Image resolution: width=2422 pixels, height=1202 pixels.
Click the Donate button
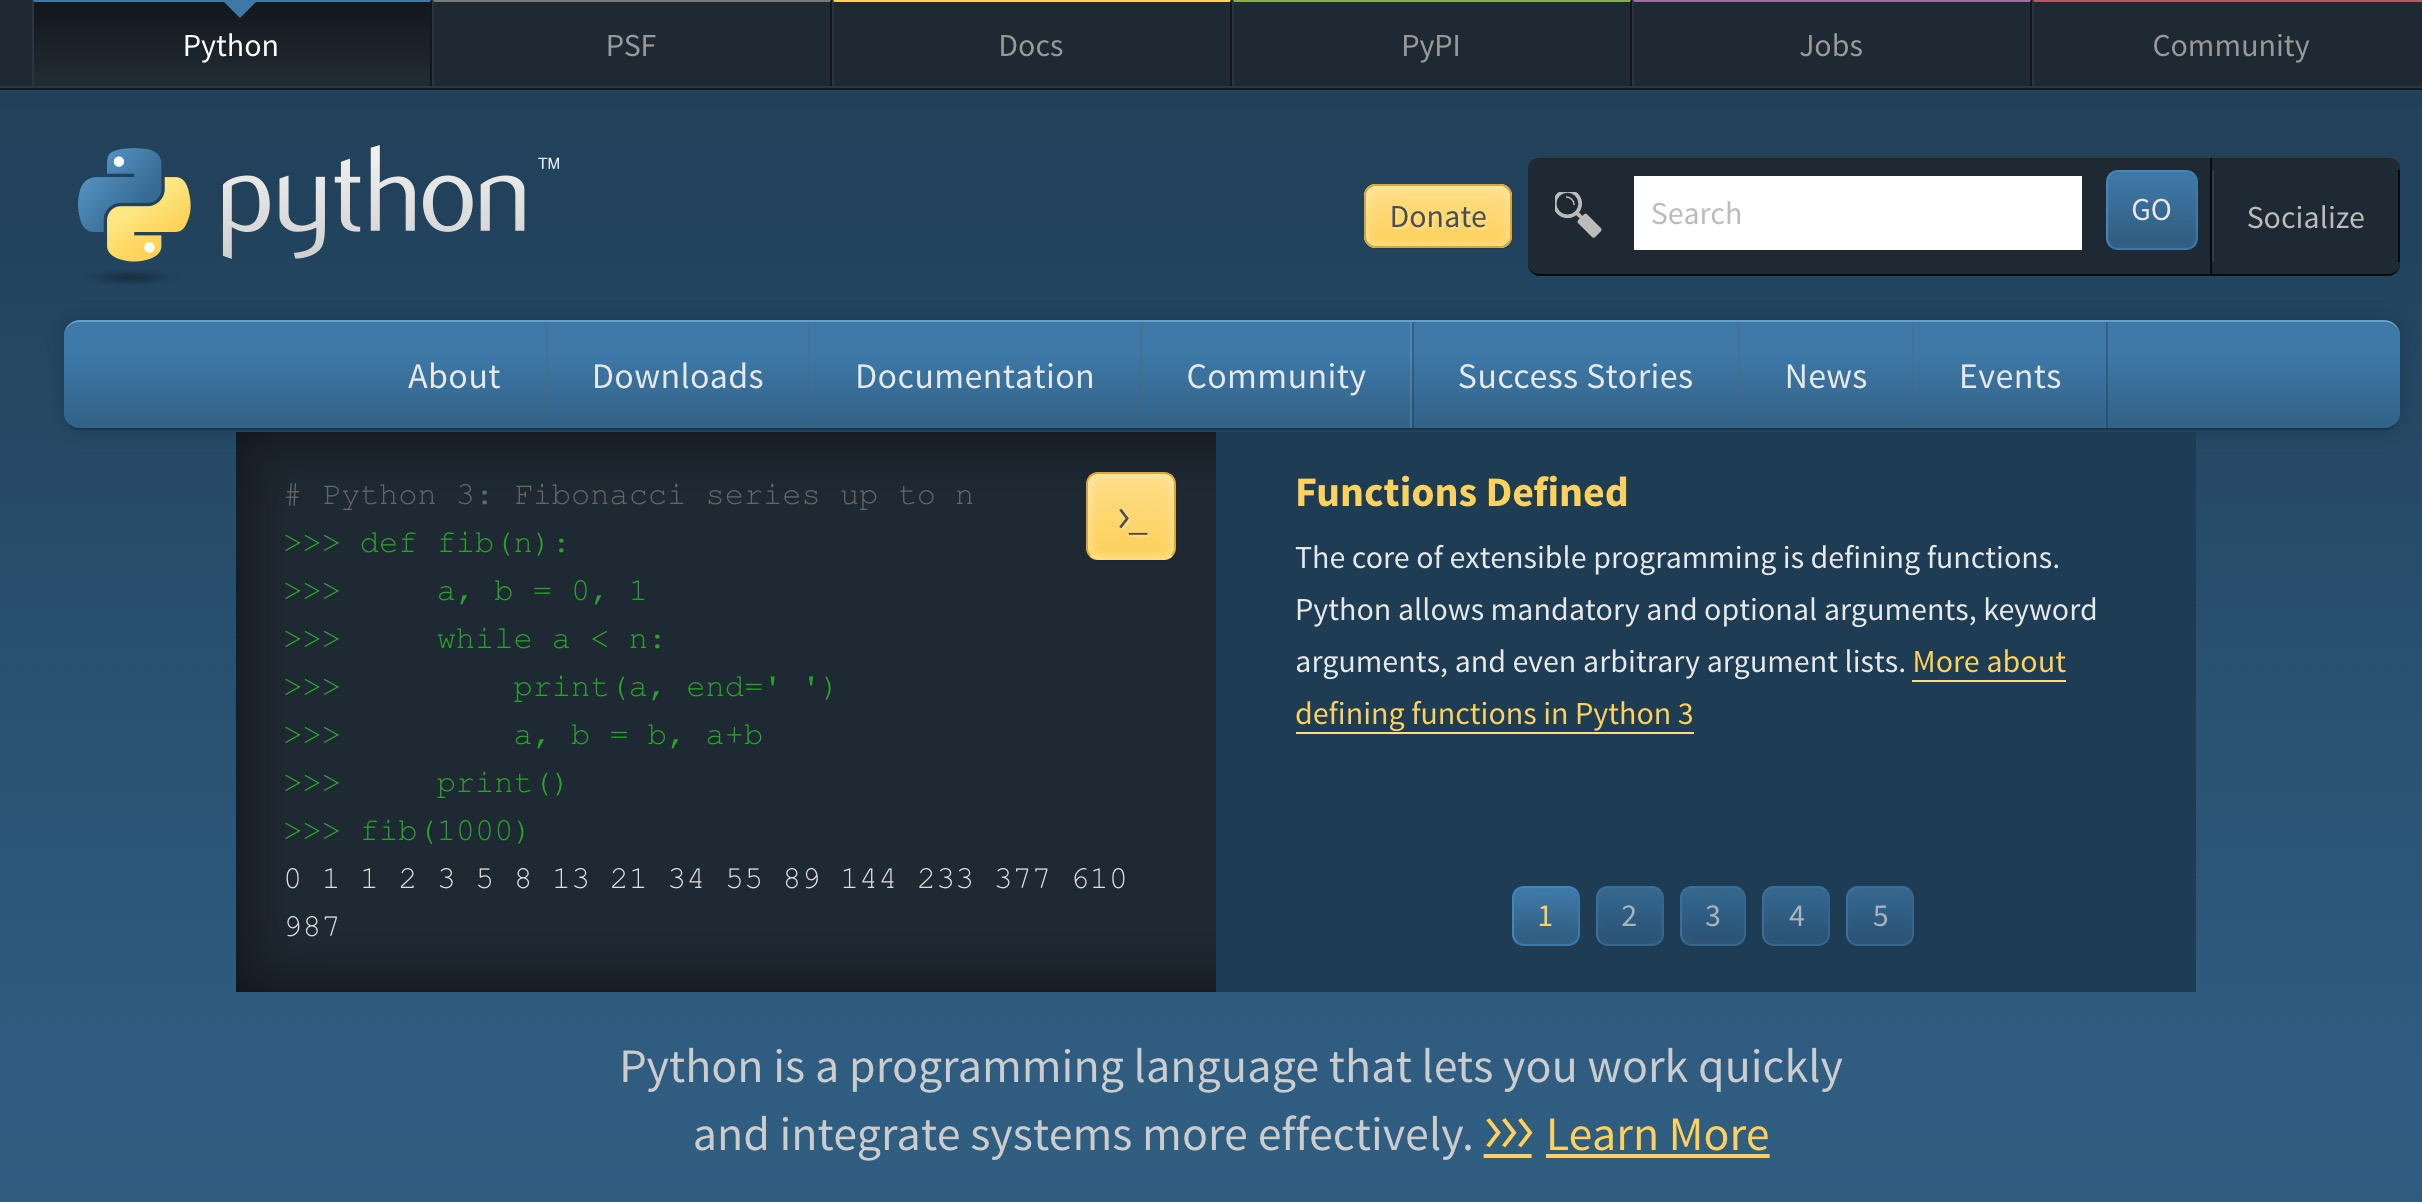[1435, 213]
